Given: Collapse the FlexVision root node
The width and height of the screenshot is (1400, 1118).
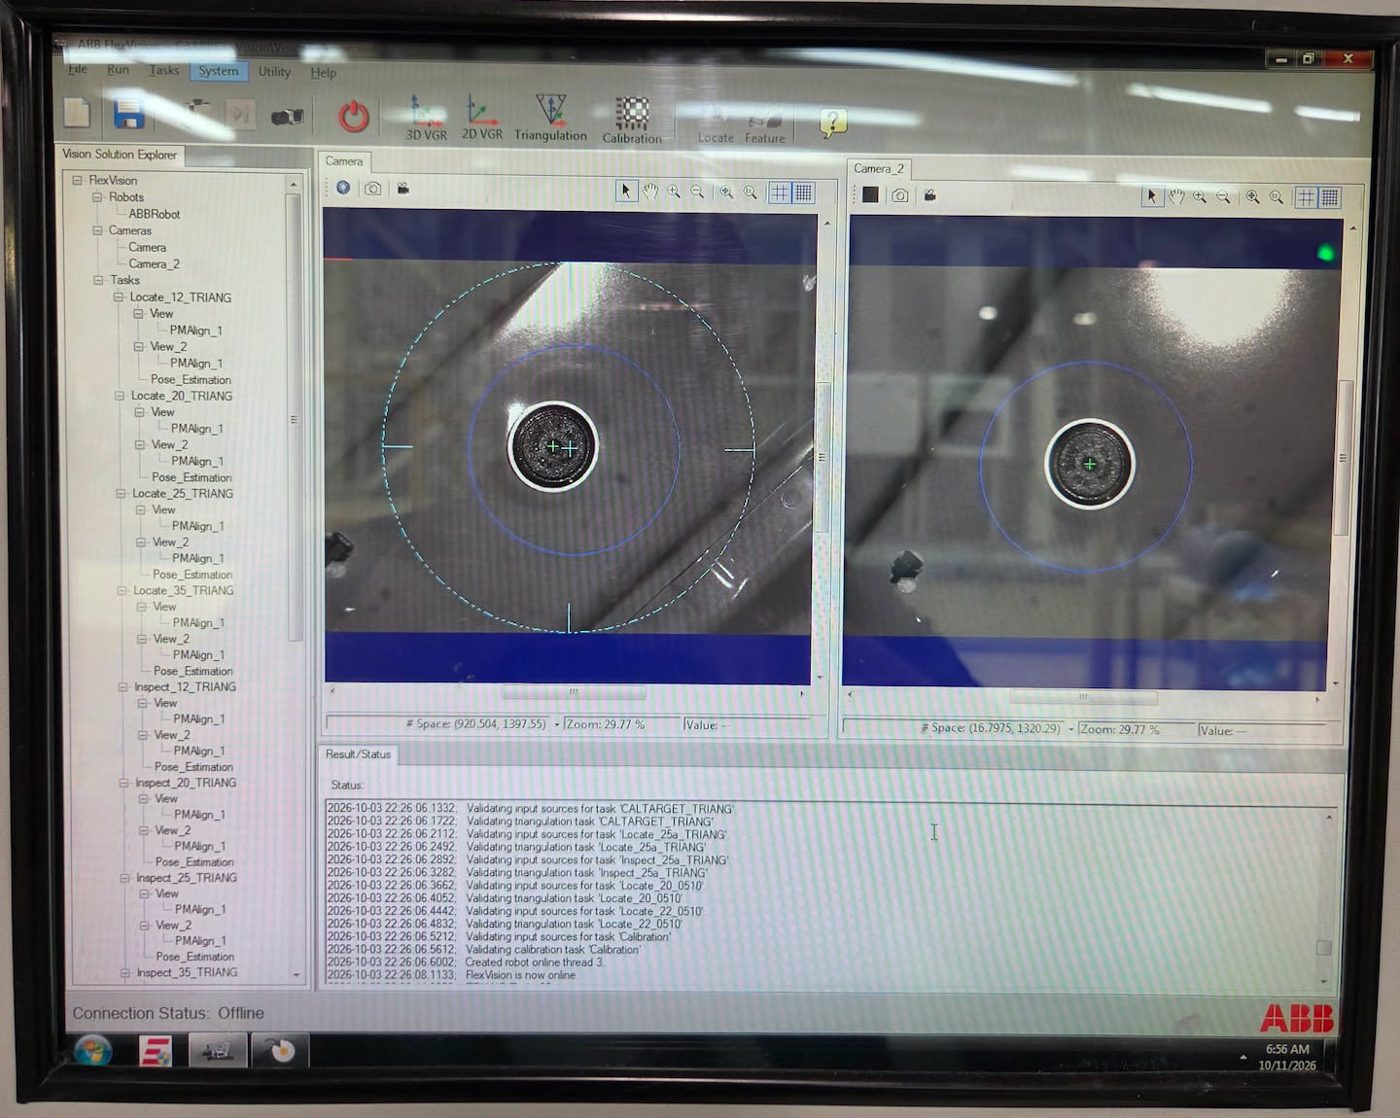Looking at the screenshot, I should 78,180.
